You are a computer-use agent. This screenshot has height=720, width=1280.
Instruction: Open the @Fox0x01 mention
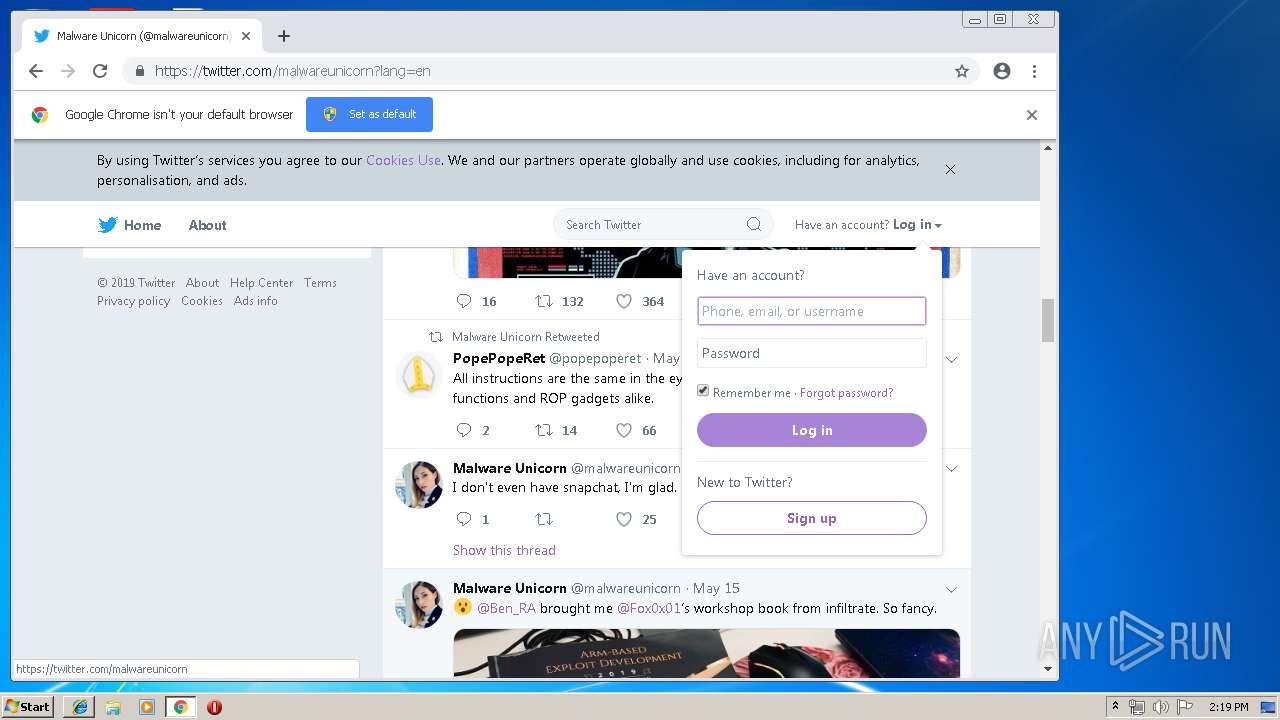coord(648,608)
